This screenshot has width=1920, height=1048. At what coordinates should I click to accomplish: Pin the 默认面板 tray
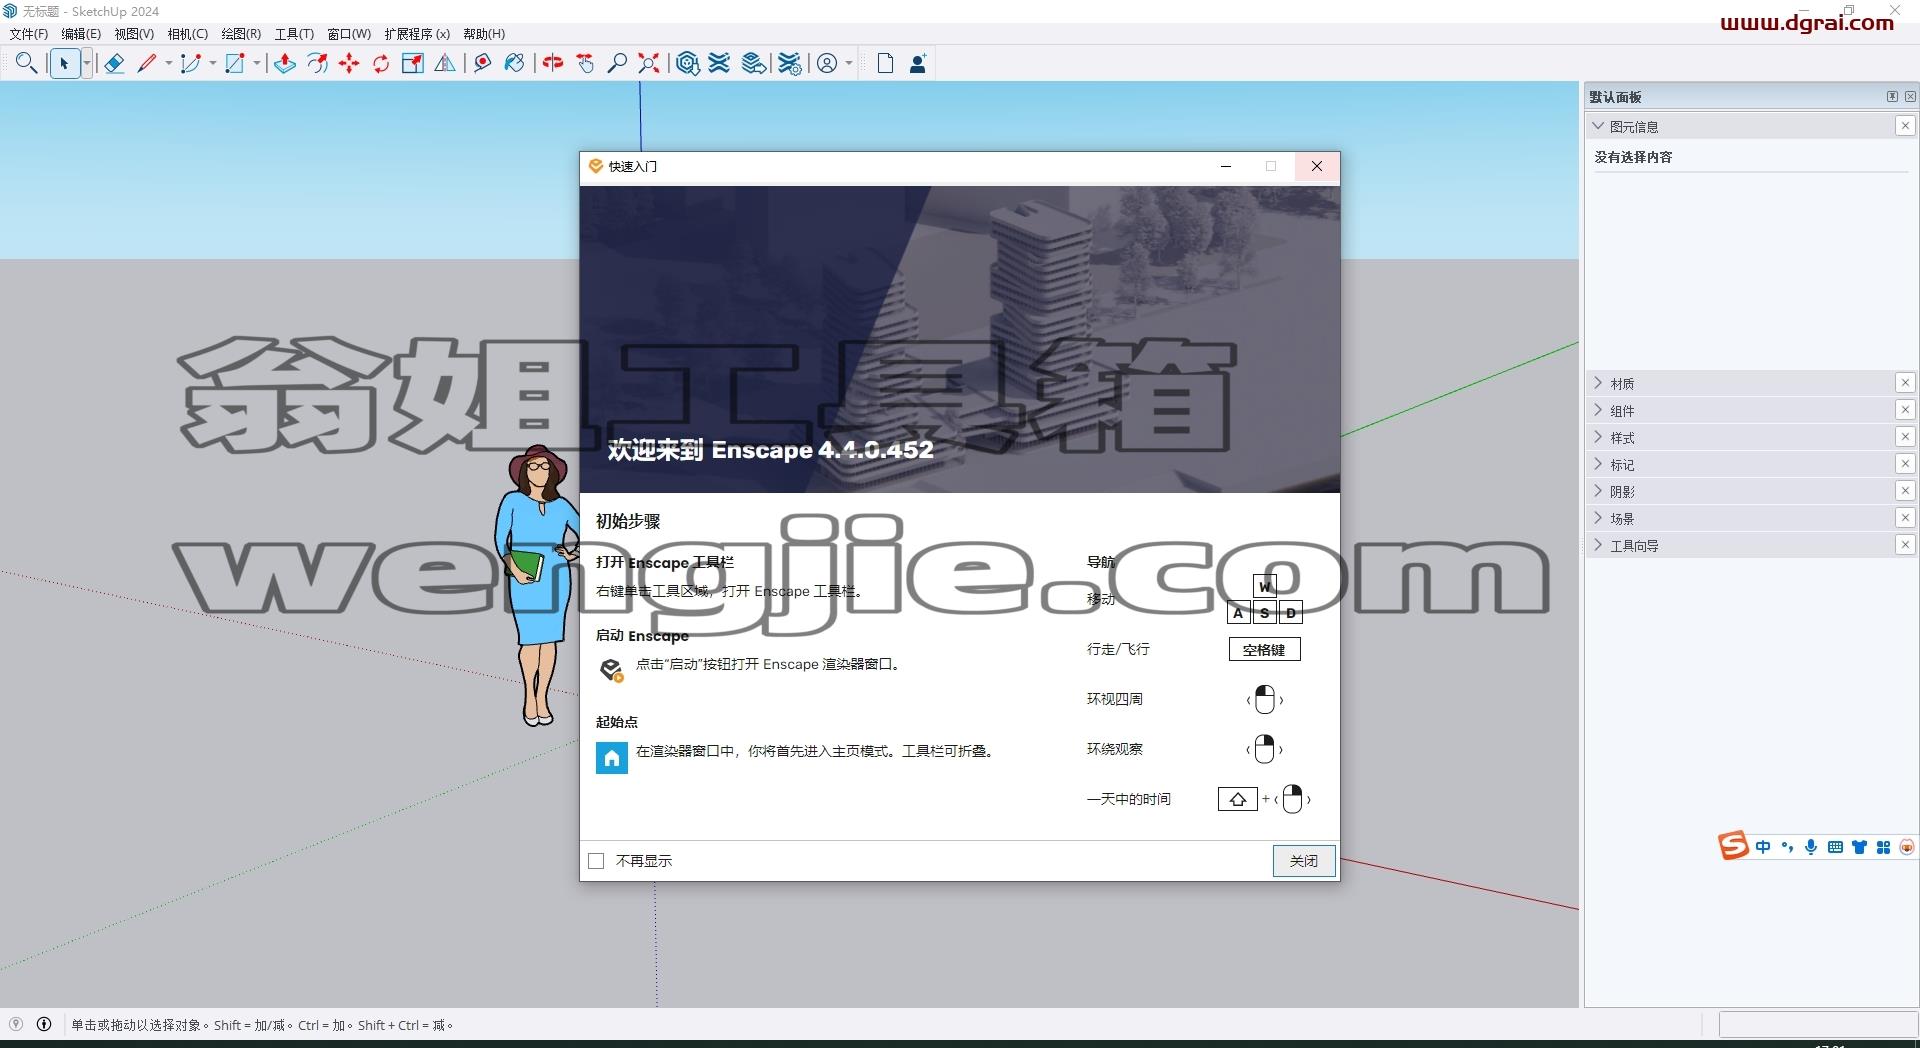pyautogui.click(x=1892, y=97)
